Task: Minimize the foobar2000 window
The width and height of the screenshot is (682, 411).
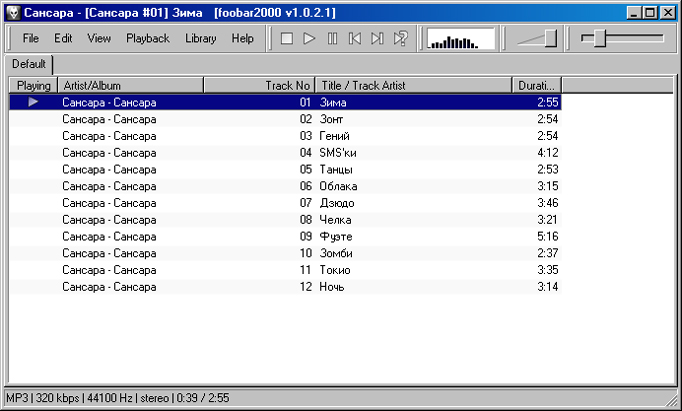Action: tap(634, 13)
